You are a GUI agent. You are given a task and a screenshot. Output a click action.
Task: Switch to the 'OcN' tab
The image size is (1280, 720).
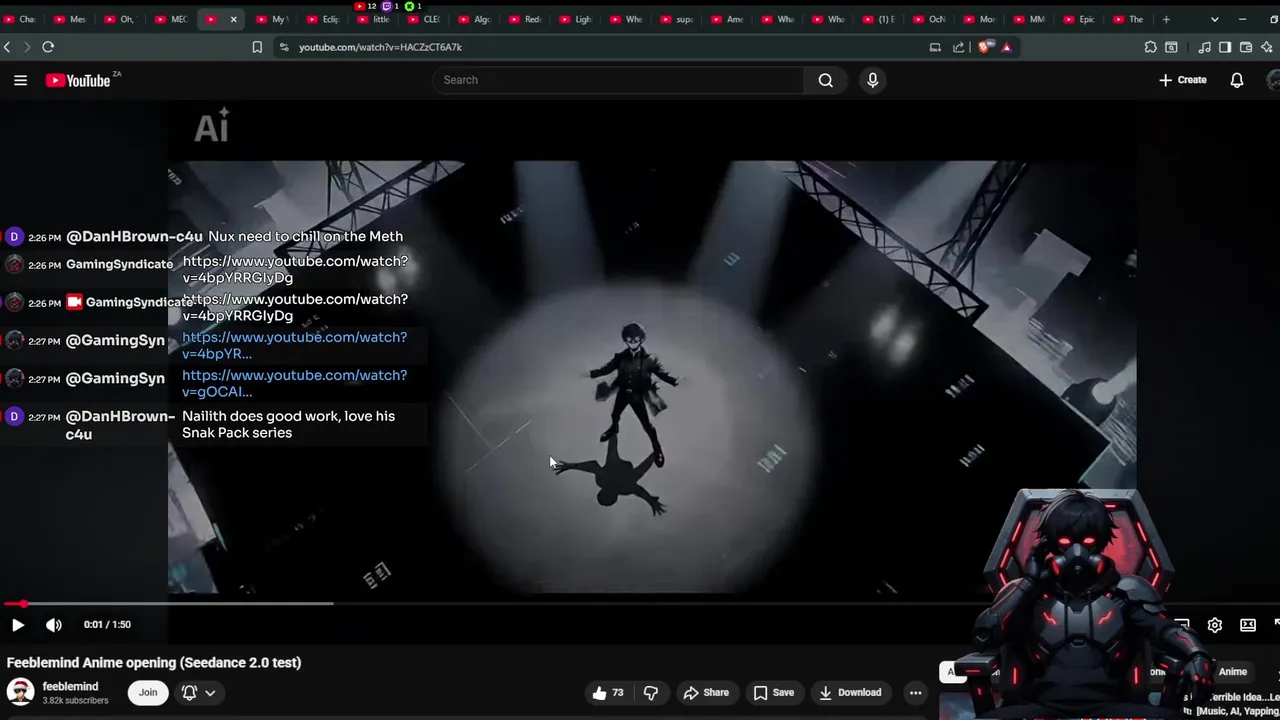click(x=928, y=19)
